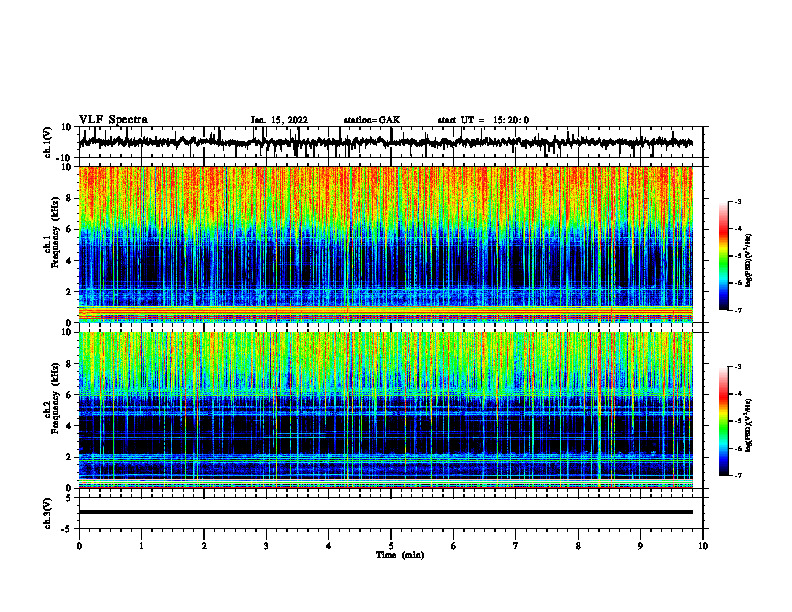Image resolution: width=792 pixels, height=612 pixels.
Task: Click the "-3" label on ch.1 color scale
Action: 738,201
